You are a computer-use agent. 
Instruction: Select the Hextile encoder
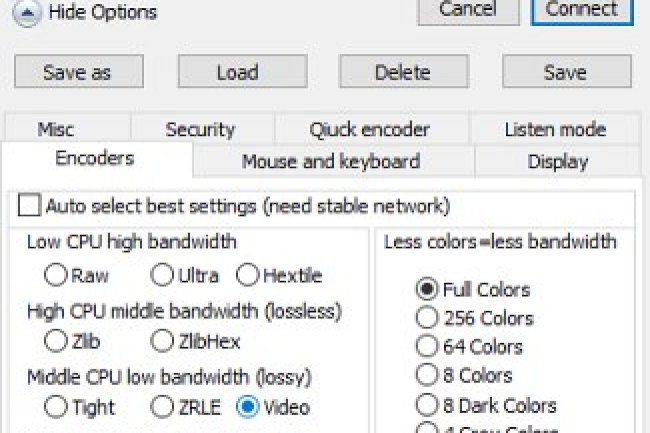click(x=247, y=274)
